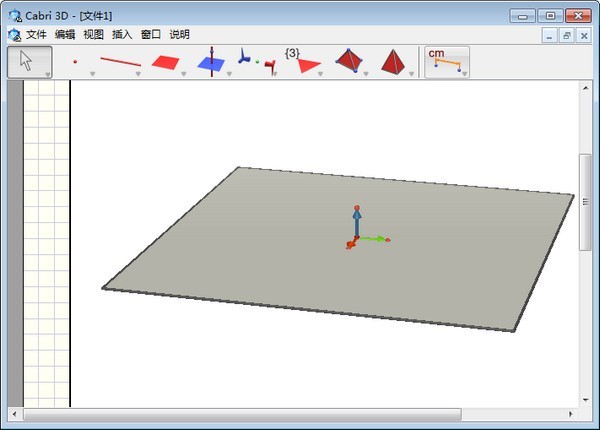Select the cm Distance measurement tool
Viewport: 600px width, 430px height.
447,62
